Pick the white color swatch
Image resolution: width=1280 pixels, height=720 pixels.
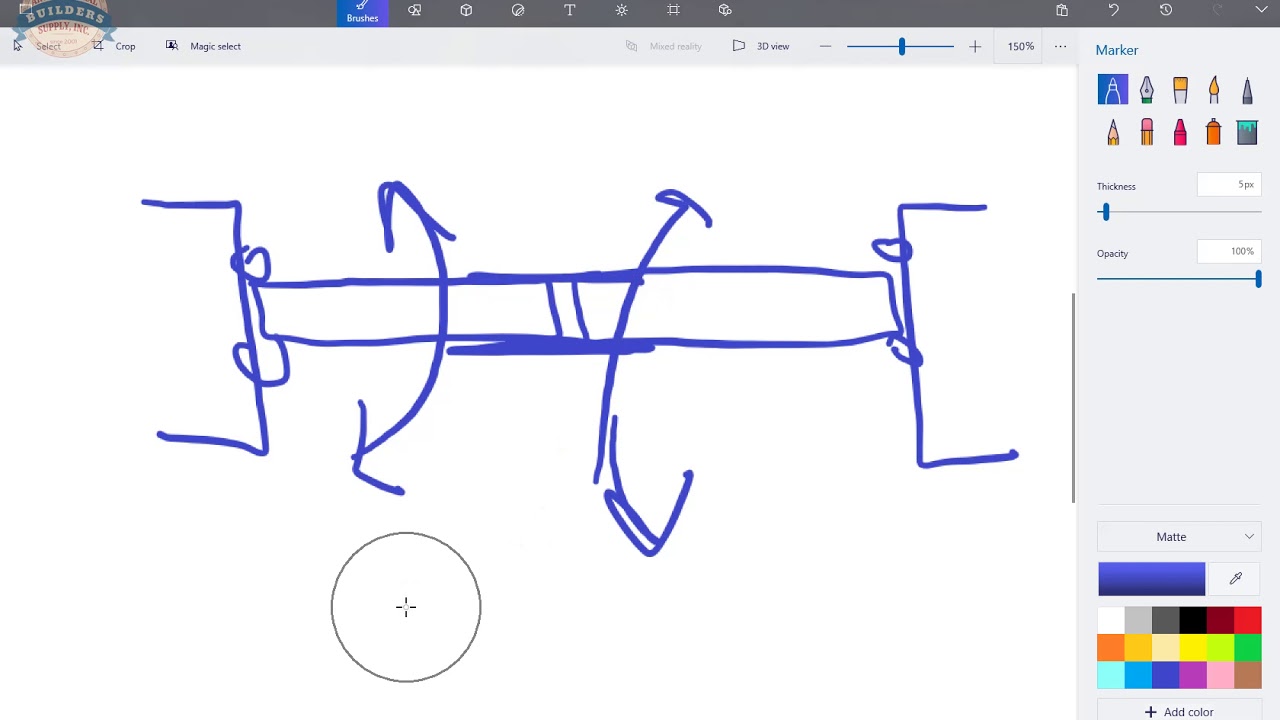1111,620
